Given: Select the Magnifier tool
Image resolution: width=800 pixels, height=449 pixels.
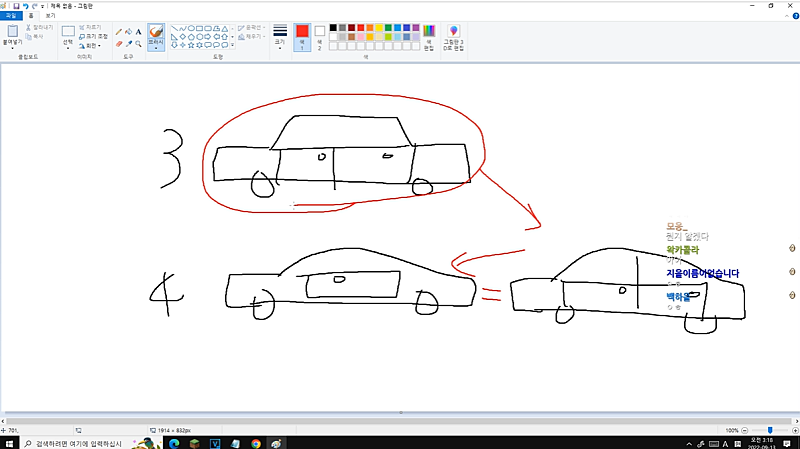Looking at the screenshot, I should pyautogui.click(x=138, y=43).
